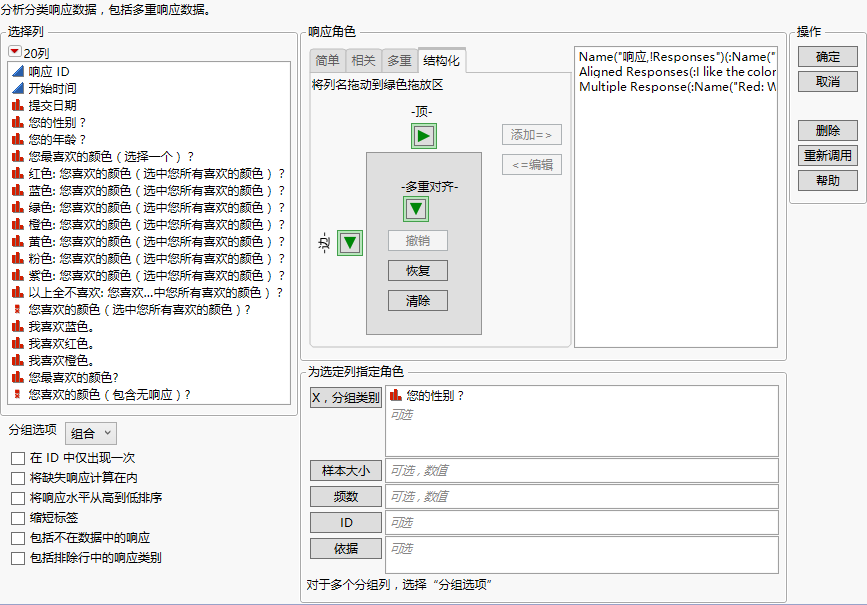Click the nominal icon next to 您的年龄？
This screenshot has height=605, width=867.
18,139
